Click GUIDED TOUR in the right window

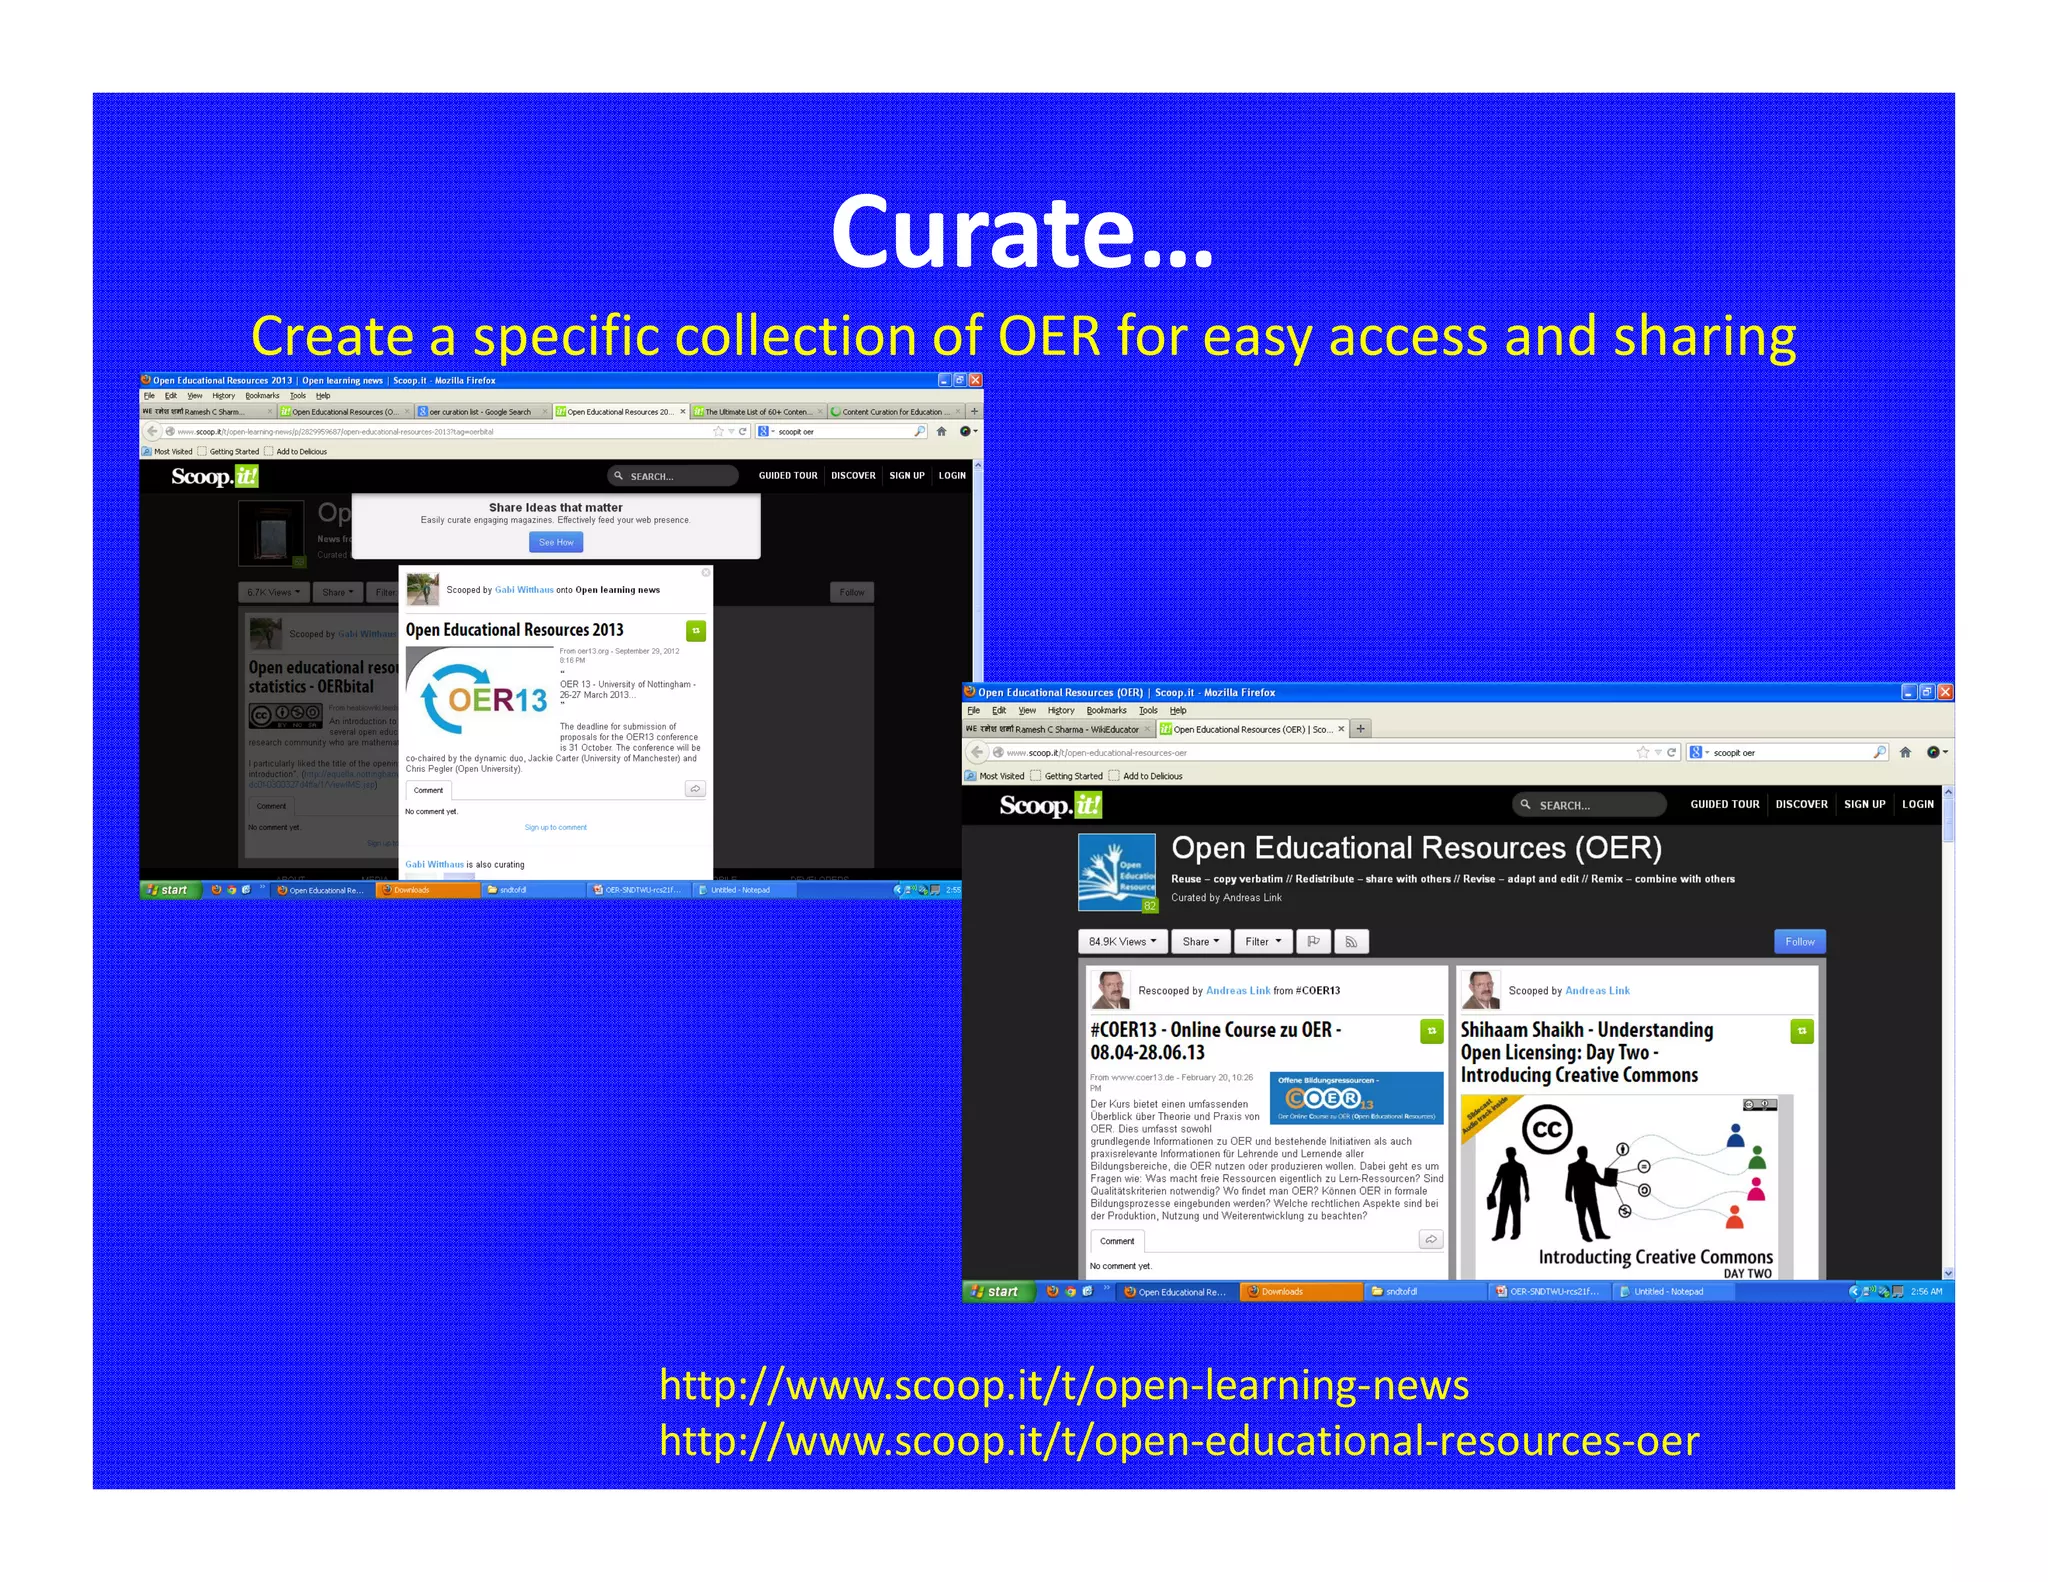pyautogui.click(x=1724, y=804)
